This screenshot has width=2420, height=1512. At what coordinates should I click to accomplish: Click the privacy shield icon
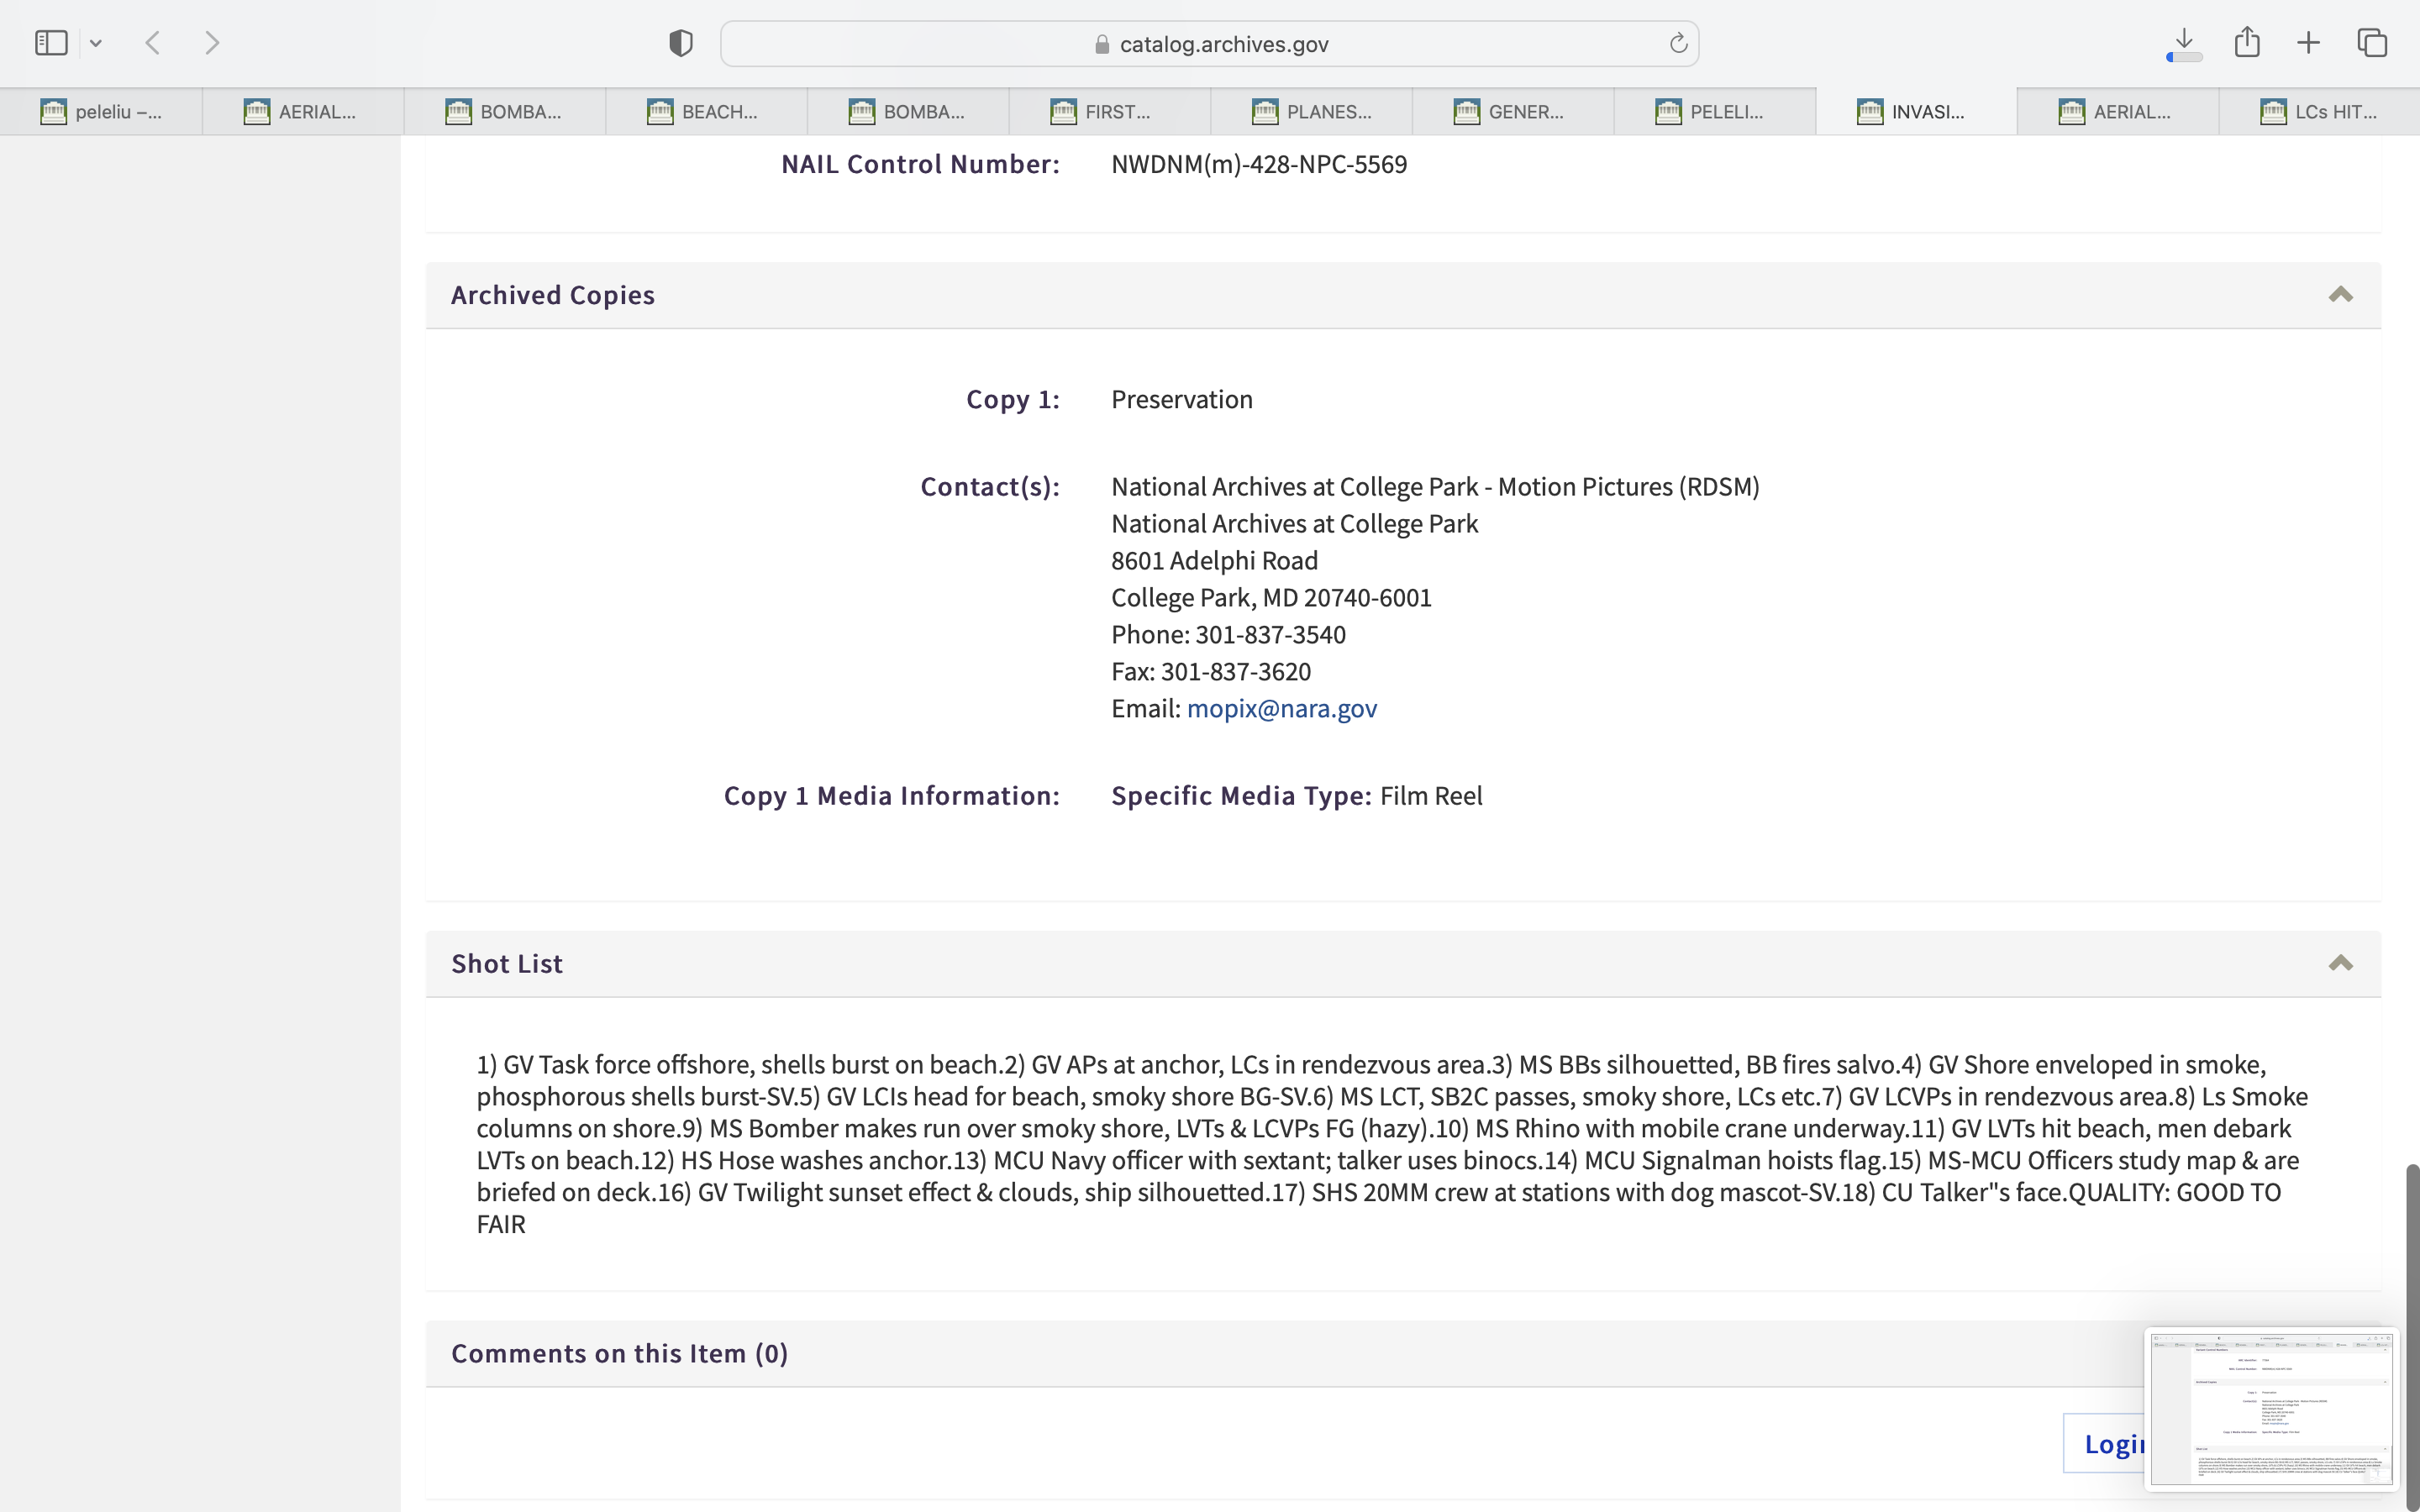[681, 43]
